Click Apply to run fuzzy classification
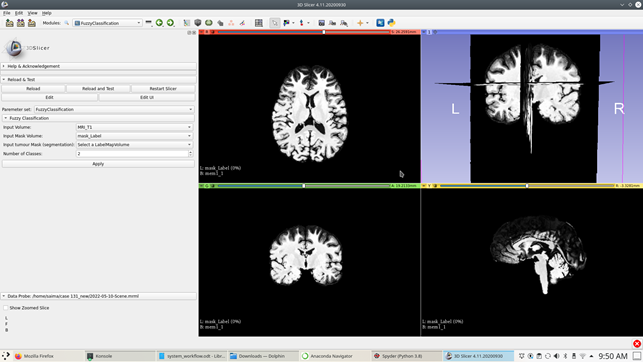The width and height of the screenshot is (643, 362). click(x=98, y=164)
